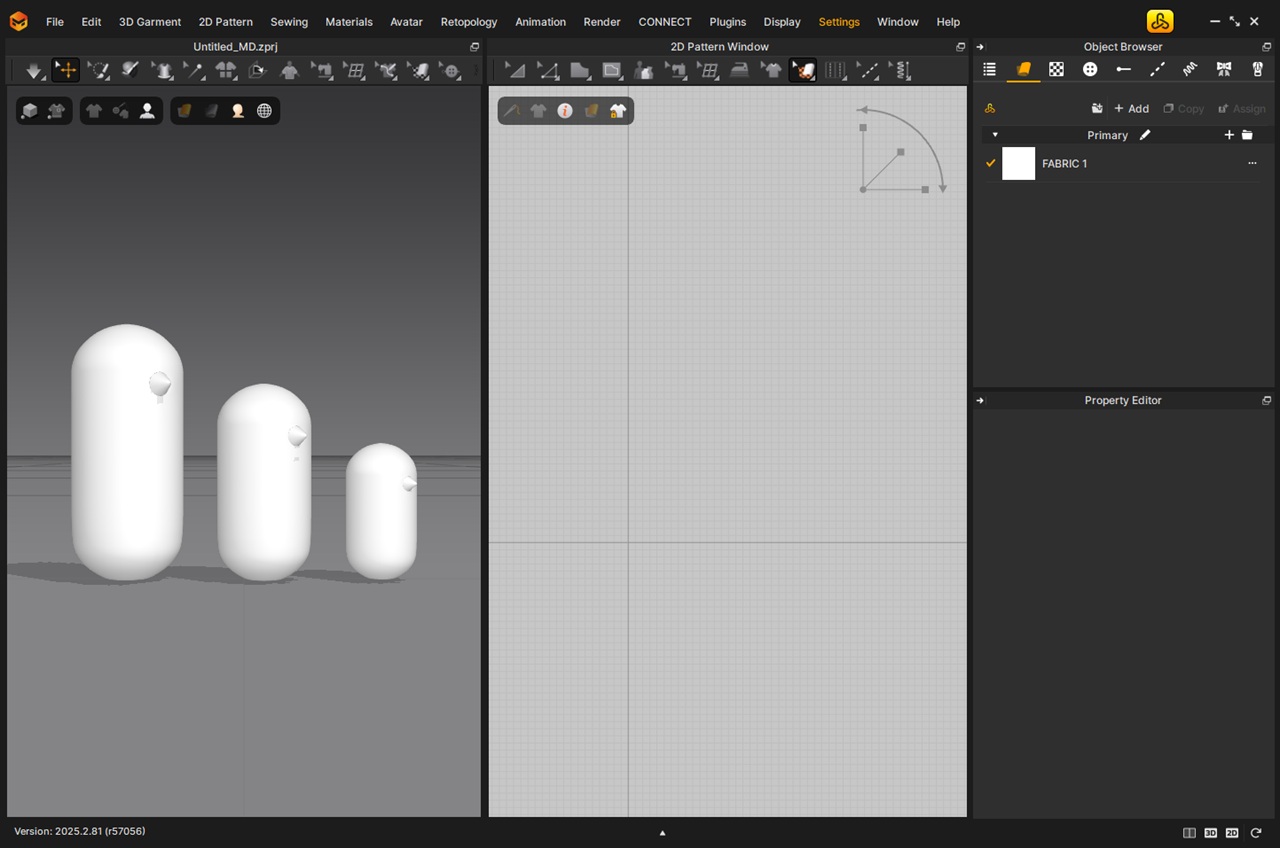
Task: Collapse the Primary fabric group
Action: point(995,135)
